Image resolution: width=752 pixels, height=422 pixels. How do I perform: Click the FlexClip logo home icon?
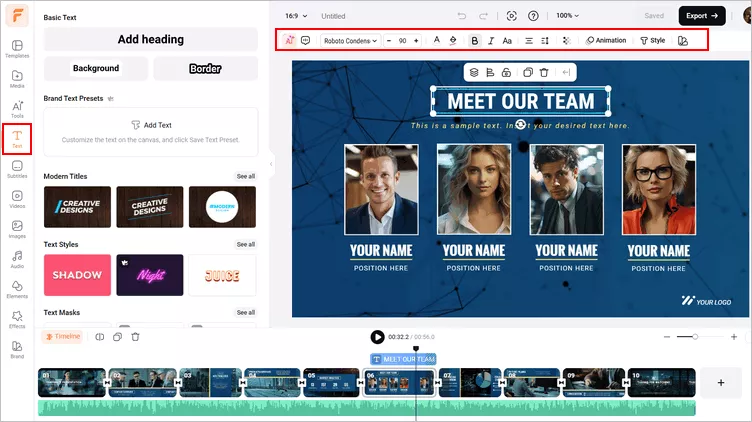17,15
